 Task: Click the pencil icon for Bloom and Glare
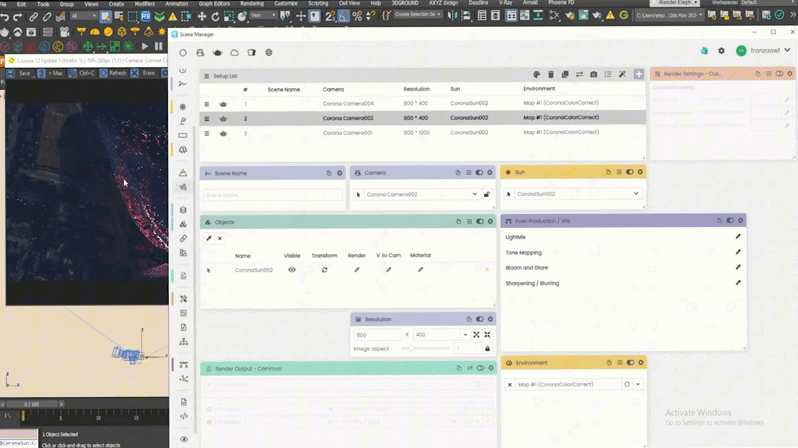point(738,267)
